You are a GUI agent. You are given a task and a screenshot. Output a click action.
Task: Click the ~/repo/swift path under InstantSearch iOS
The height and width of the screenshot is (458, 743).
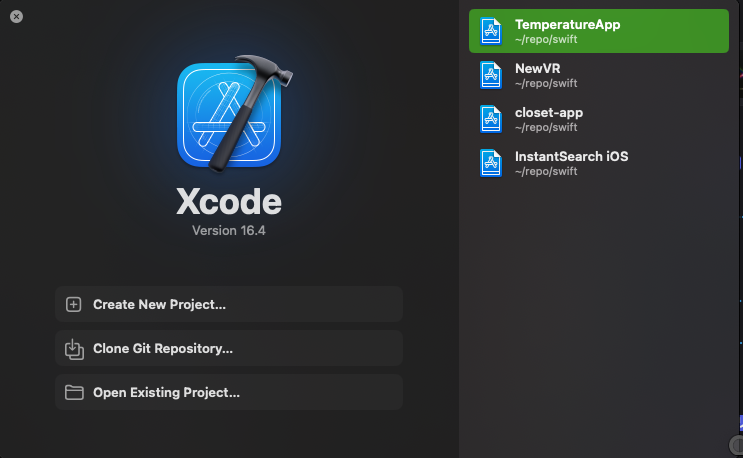(x=546, y=171)
